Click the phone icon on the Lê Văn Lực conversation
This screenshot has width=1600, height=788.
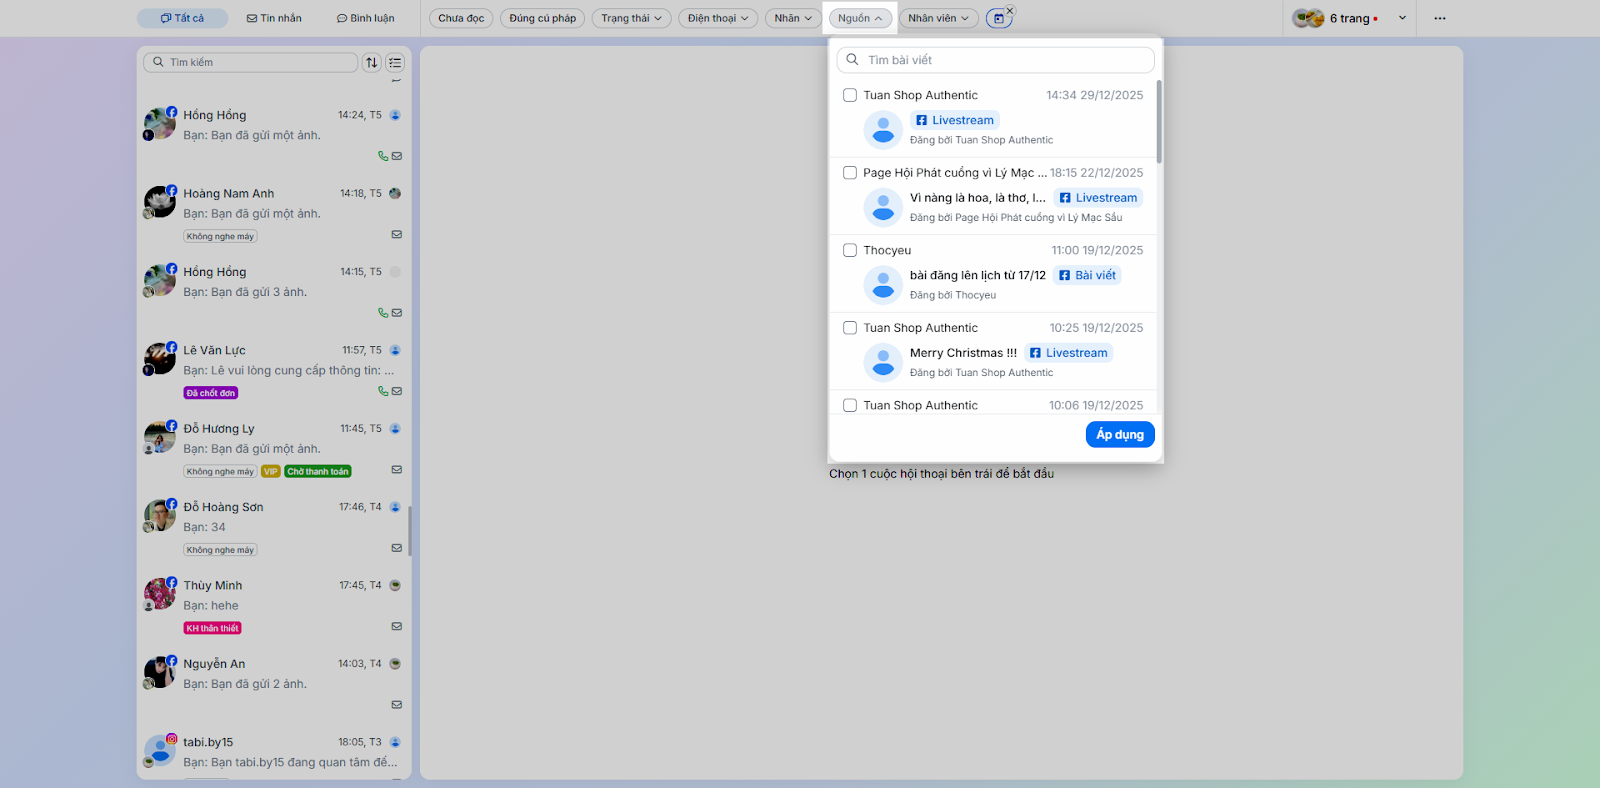383,391
